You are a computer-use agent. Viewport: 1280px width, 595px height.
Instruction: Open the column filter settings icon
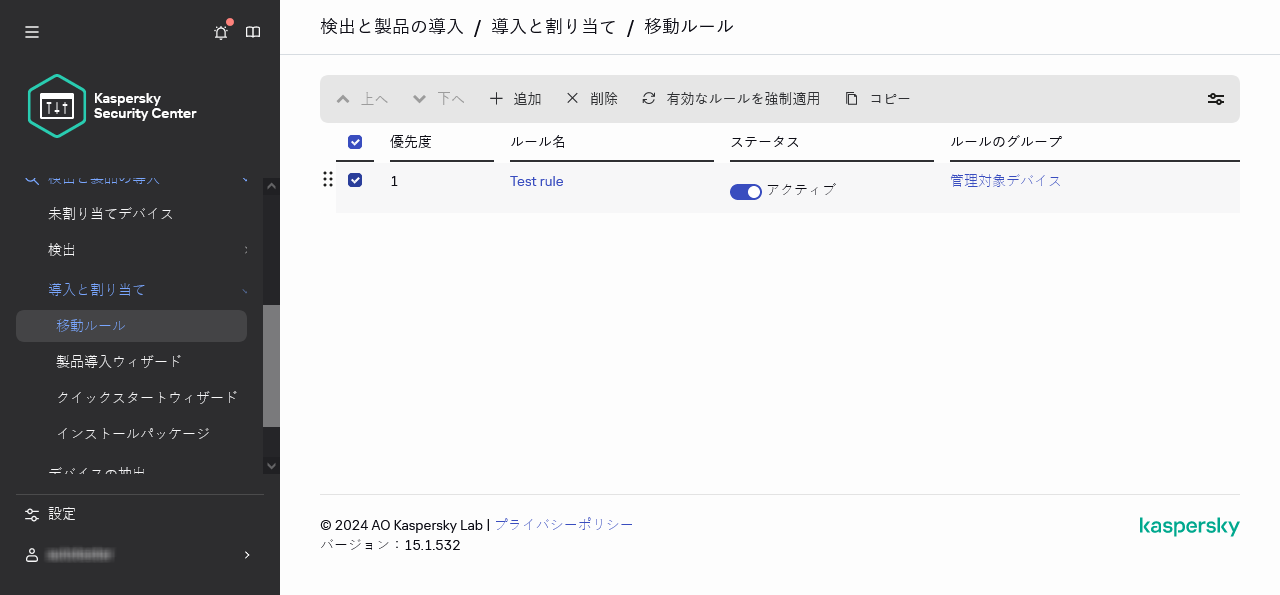1215,99
